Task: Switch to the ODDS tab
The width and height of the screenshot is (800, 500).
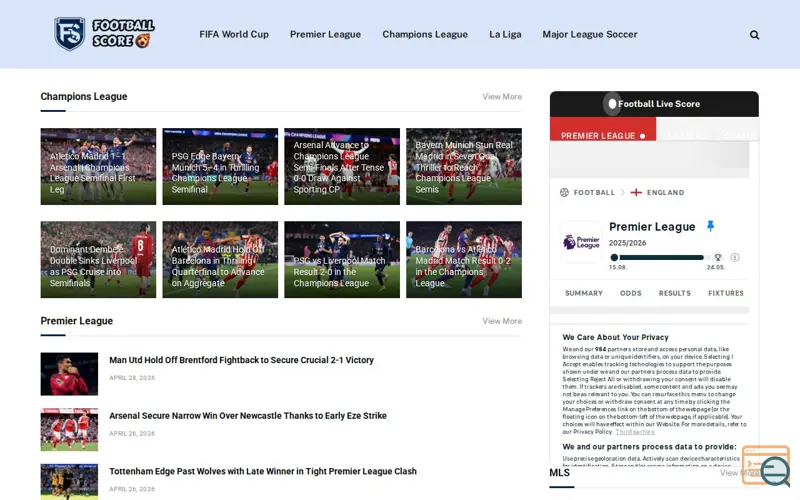Action: 631,293
